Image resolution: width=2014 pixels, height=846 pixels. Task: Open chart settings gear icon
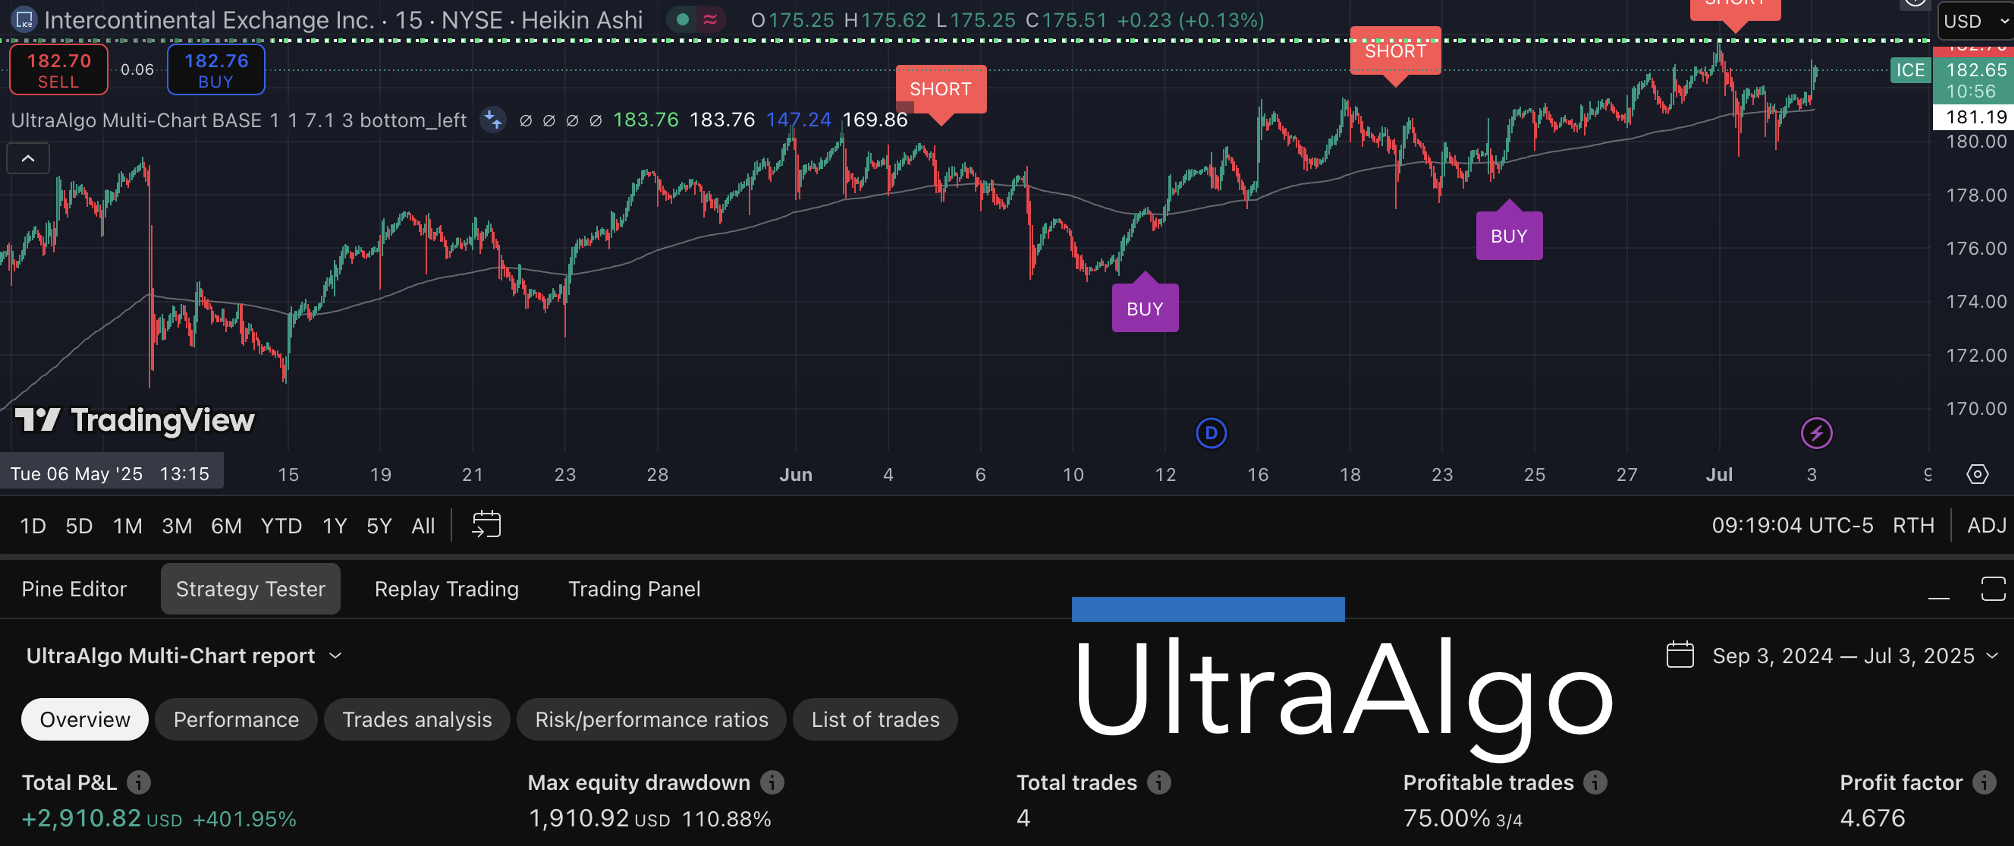(1978, 474)
